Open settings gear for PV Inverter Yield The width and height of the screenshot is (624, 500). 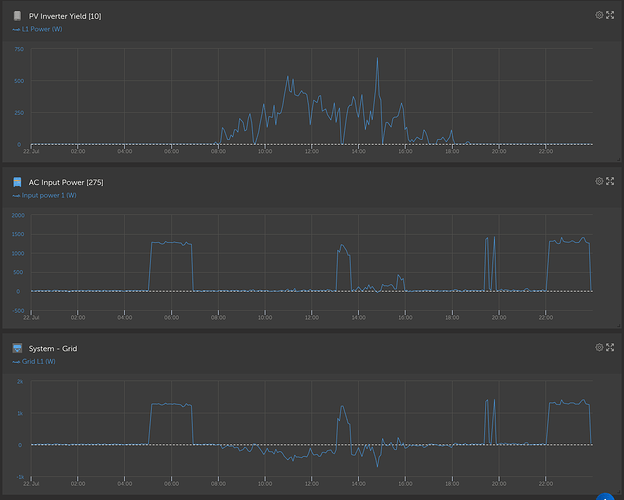pos(599,15)
